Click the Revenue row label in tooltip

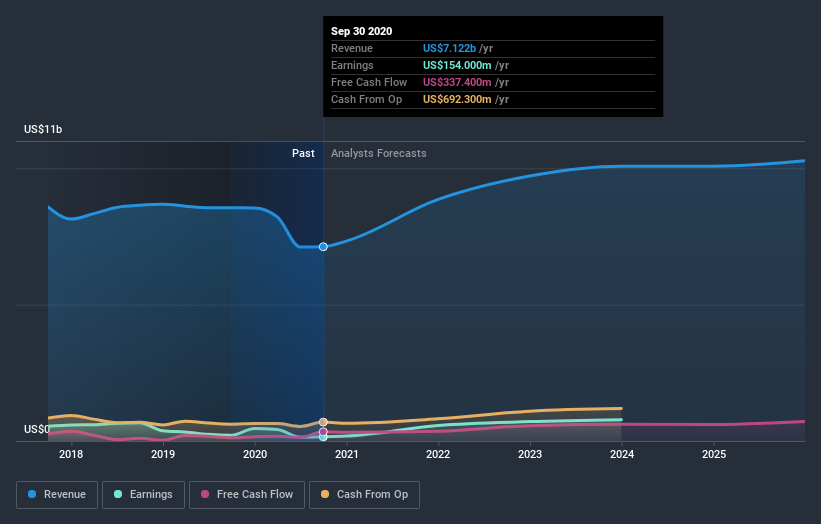[x=352, y=48]
